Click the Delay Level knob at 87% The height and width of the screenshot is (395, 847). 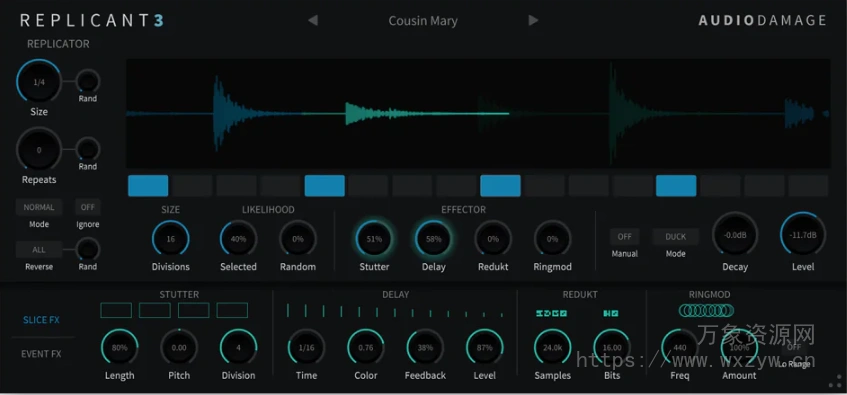point(485,347)
